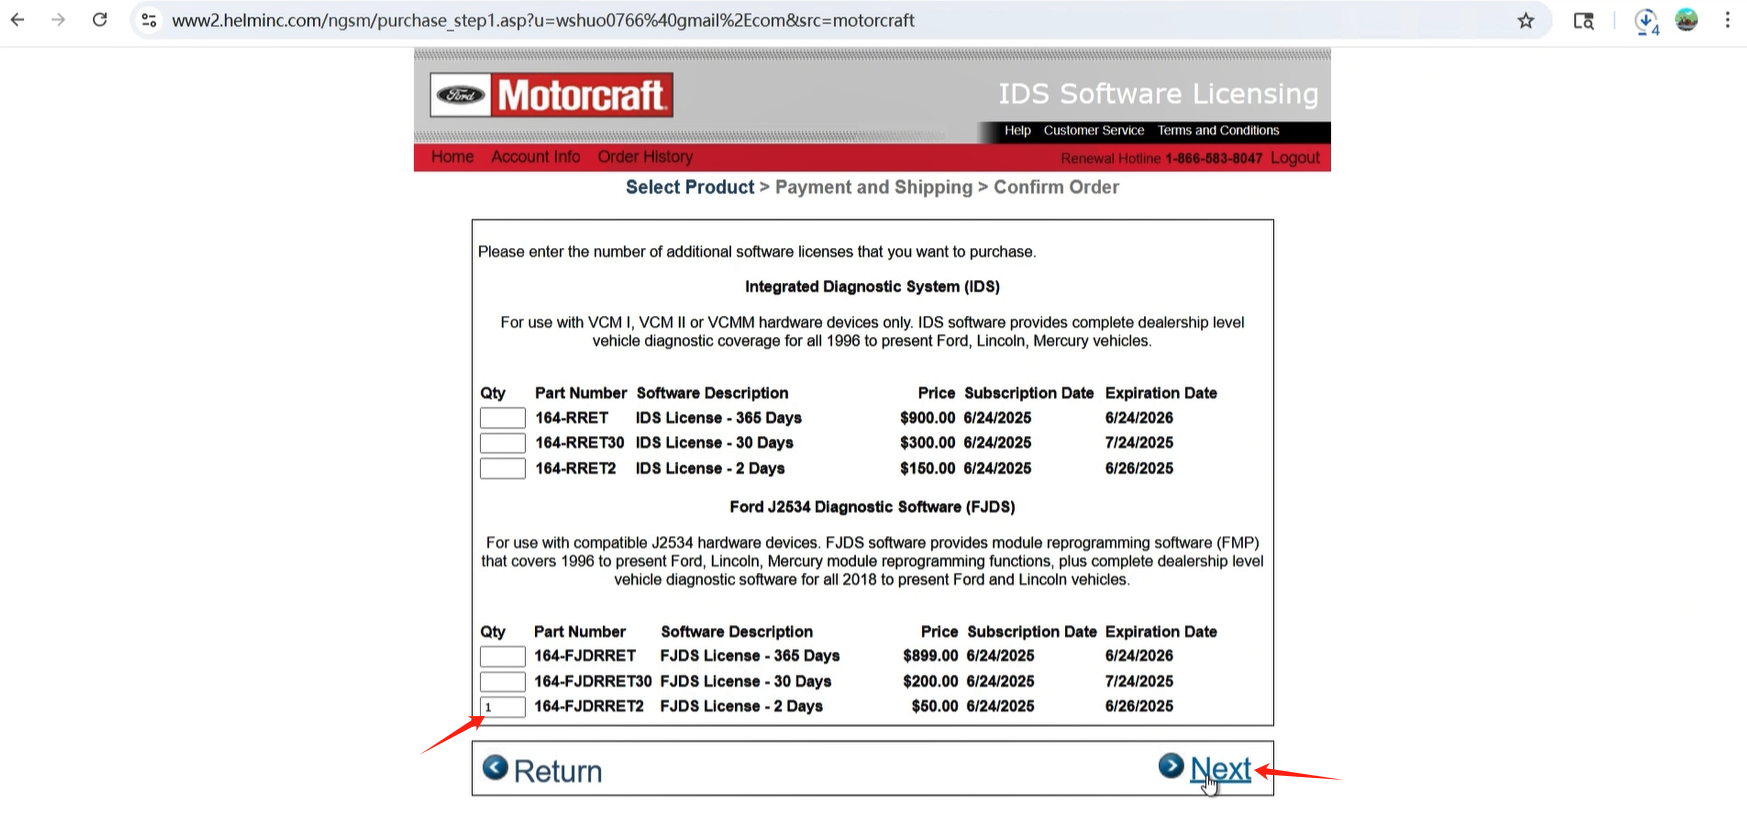Read Terms and Conditions
The image size is (1747, 816).
[1218, 131]
